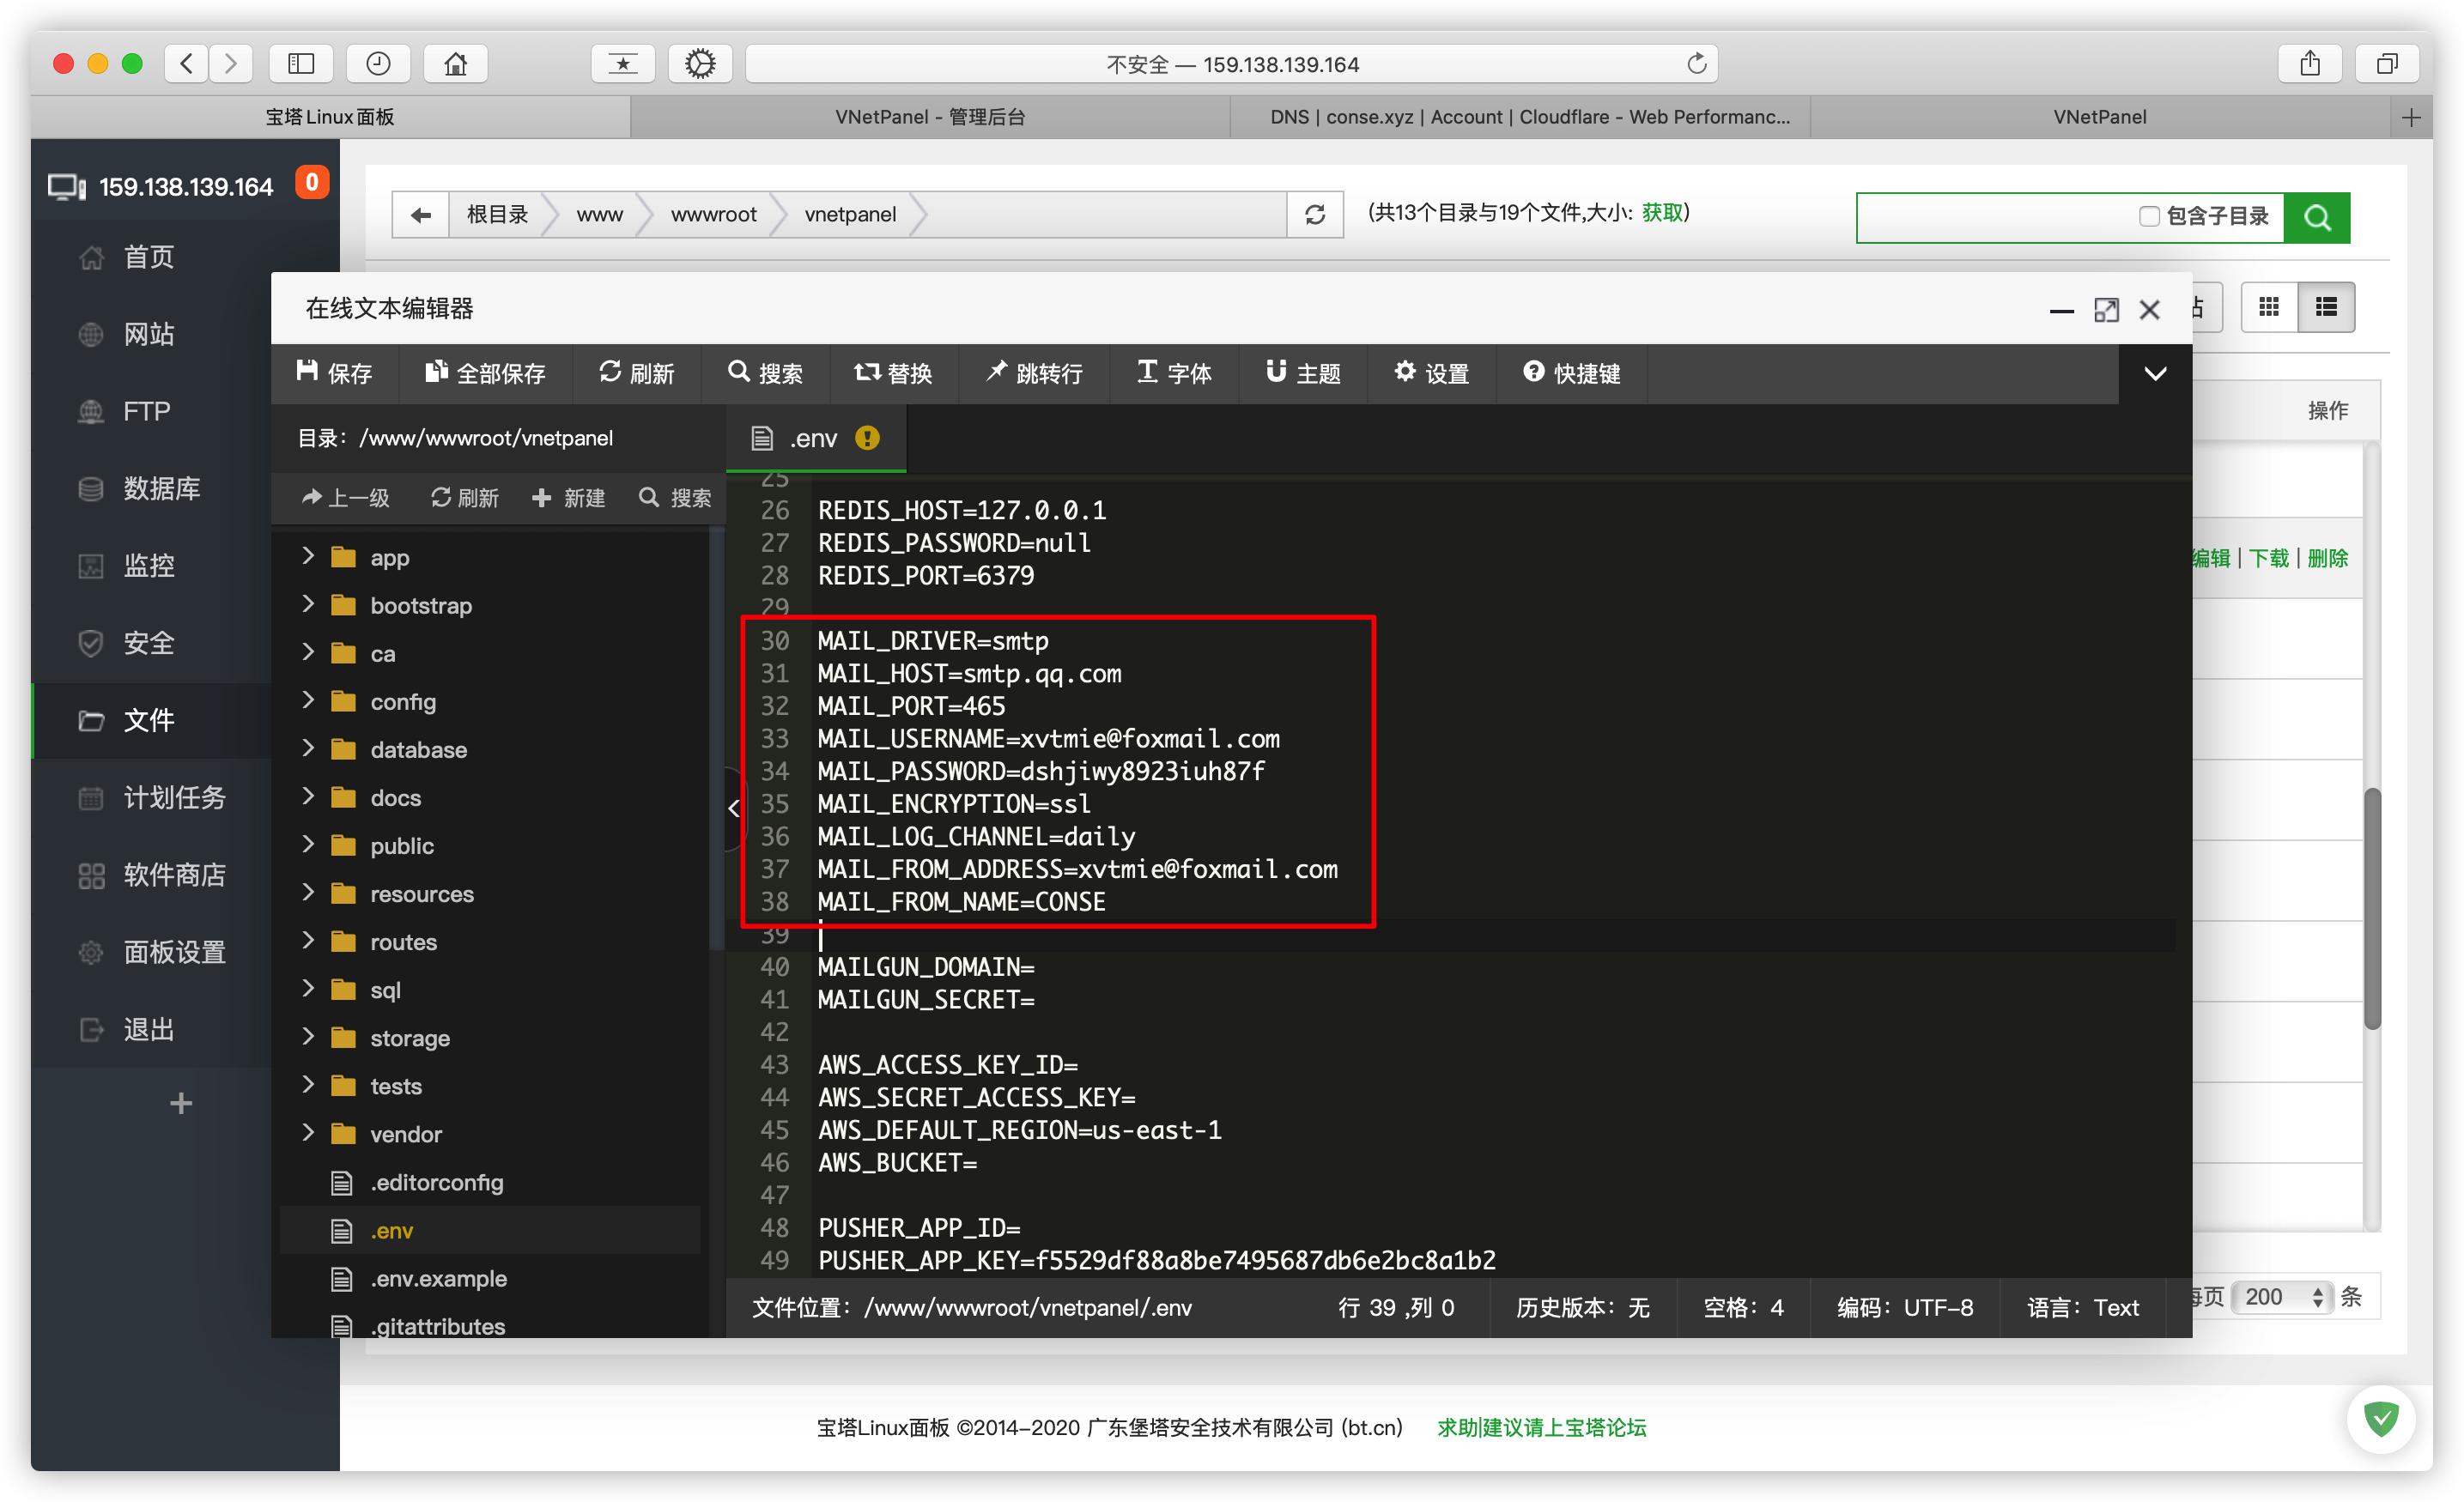Navigate to wwwroot in breadcrumb
2464x1502 pixels.
713,214
